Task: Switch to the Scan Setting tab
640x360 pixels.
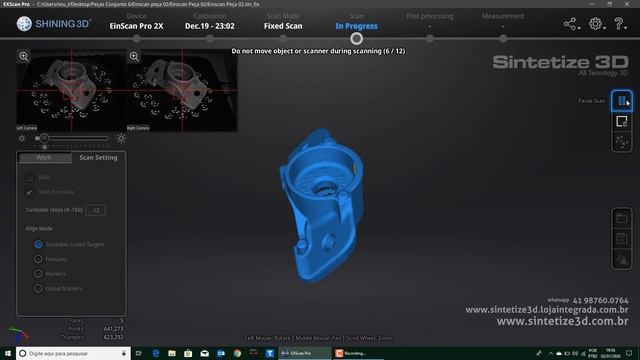Action: [x=98, y=158]
